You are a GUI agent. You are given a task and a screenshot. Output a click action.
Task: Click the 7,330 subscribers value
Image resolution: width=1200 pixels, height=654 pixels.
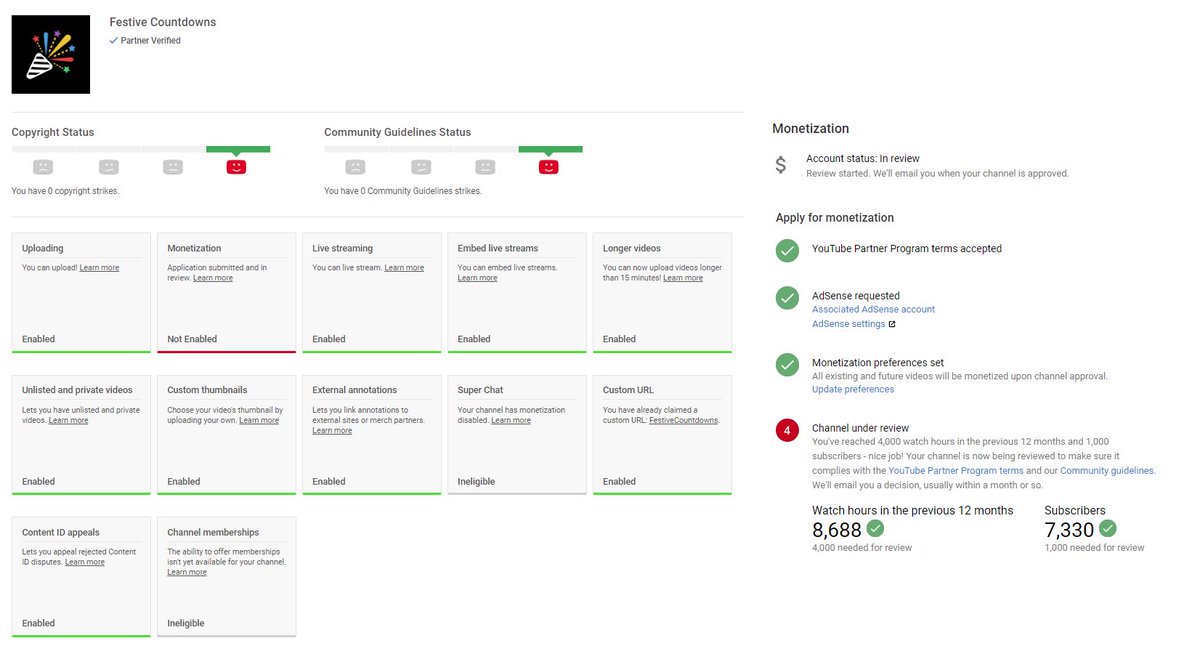1069,530
